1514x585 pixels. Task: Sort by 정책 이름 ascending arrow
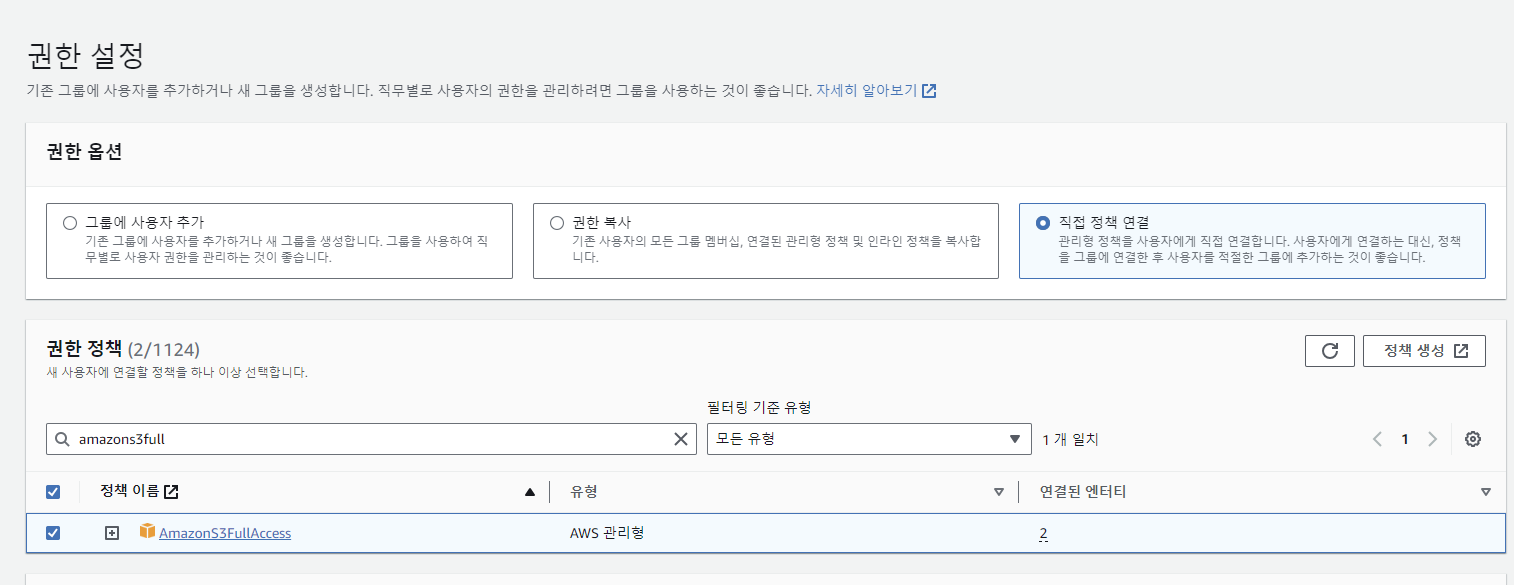click(530, 492)
